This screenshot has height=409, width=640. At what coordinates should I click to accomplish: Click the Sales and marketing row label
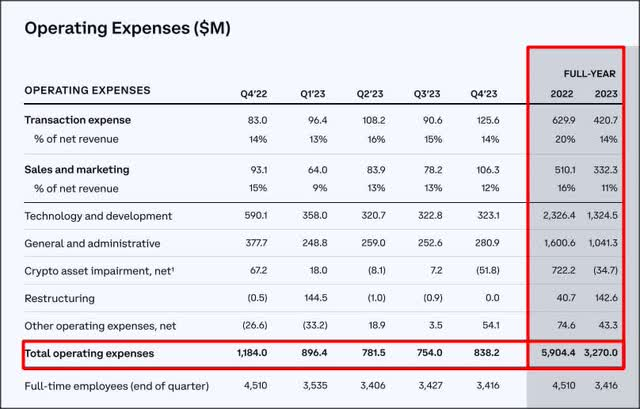(78, 169)
